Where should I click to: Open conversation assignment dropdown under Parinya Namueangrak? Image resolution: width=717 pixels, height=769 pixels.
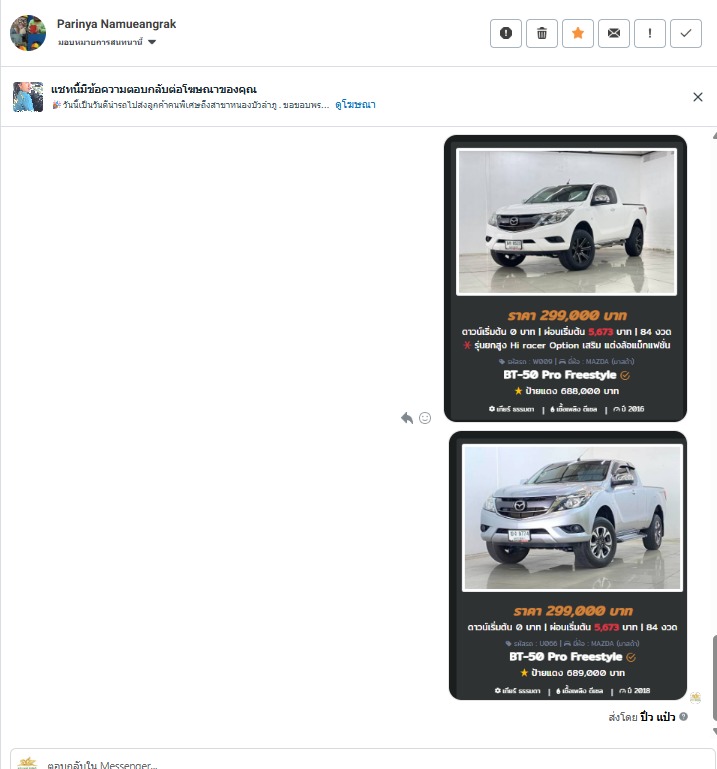coord(107,42)
